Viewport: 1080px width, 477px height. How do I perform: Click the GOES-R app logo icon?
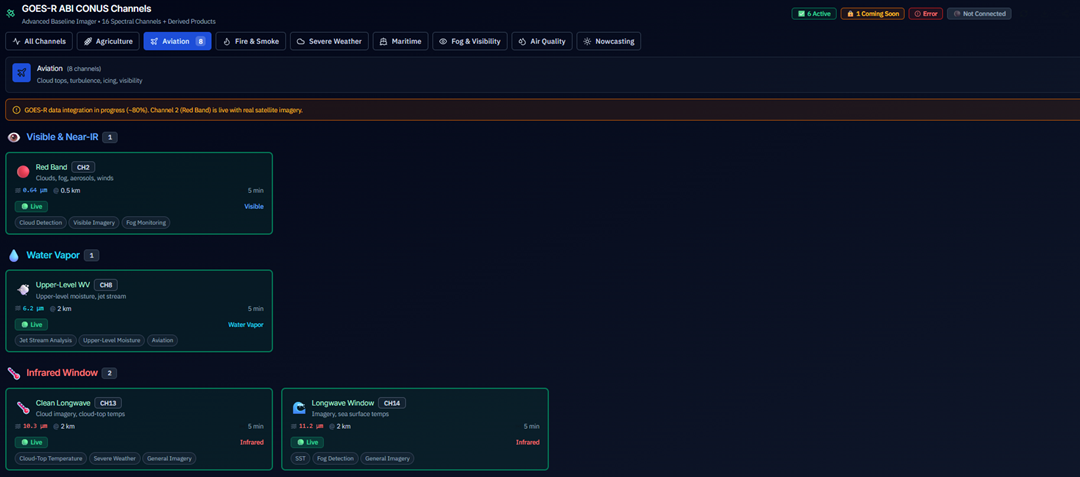pyautogui.click(x=11, y=14)
